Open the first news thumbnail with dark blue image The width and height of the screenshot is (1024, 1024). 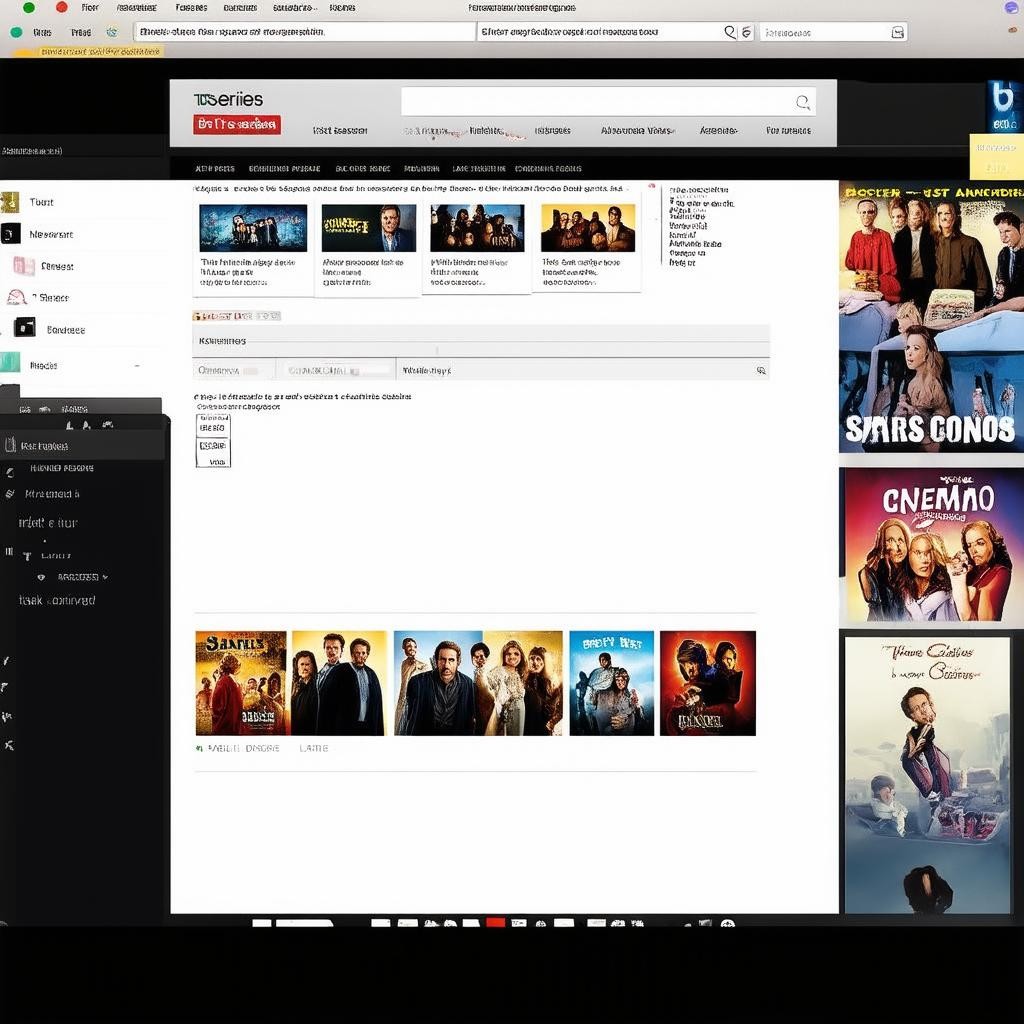point(253,228)
